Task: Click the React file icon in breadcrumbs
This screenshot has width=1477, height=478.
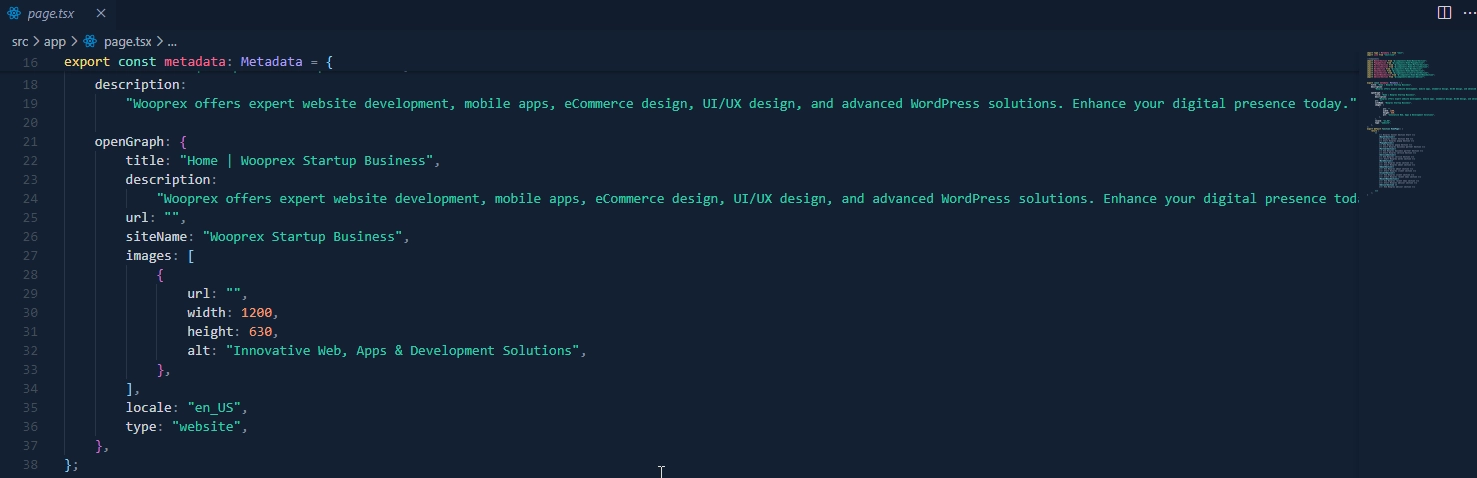Action: pos(90,41)
